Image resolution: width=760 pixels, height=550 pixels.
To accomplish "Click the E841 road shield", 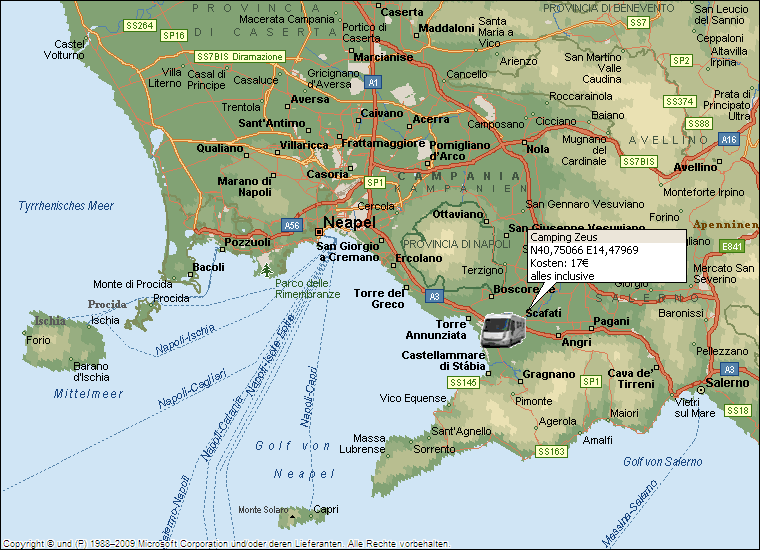I will (x=732, y=246).
